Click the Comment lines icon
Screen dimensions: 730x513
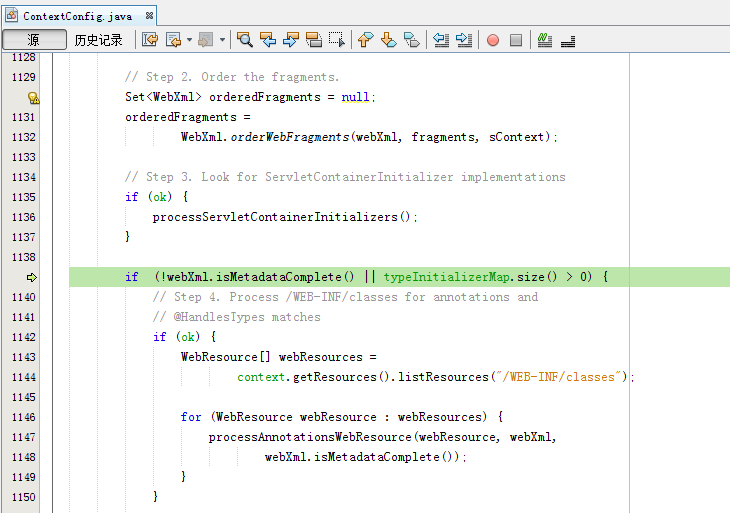[545, 40]
